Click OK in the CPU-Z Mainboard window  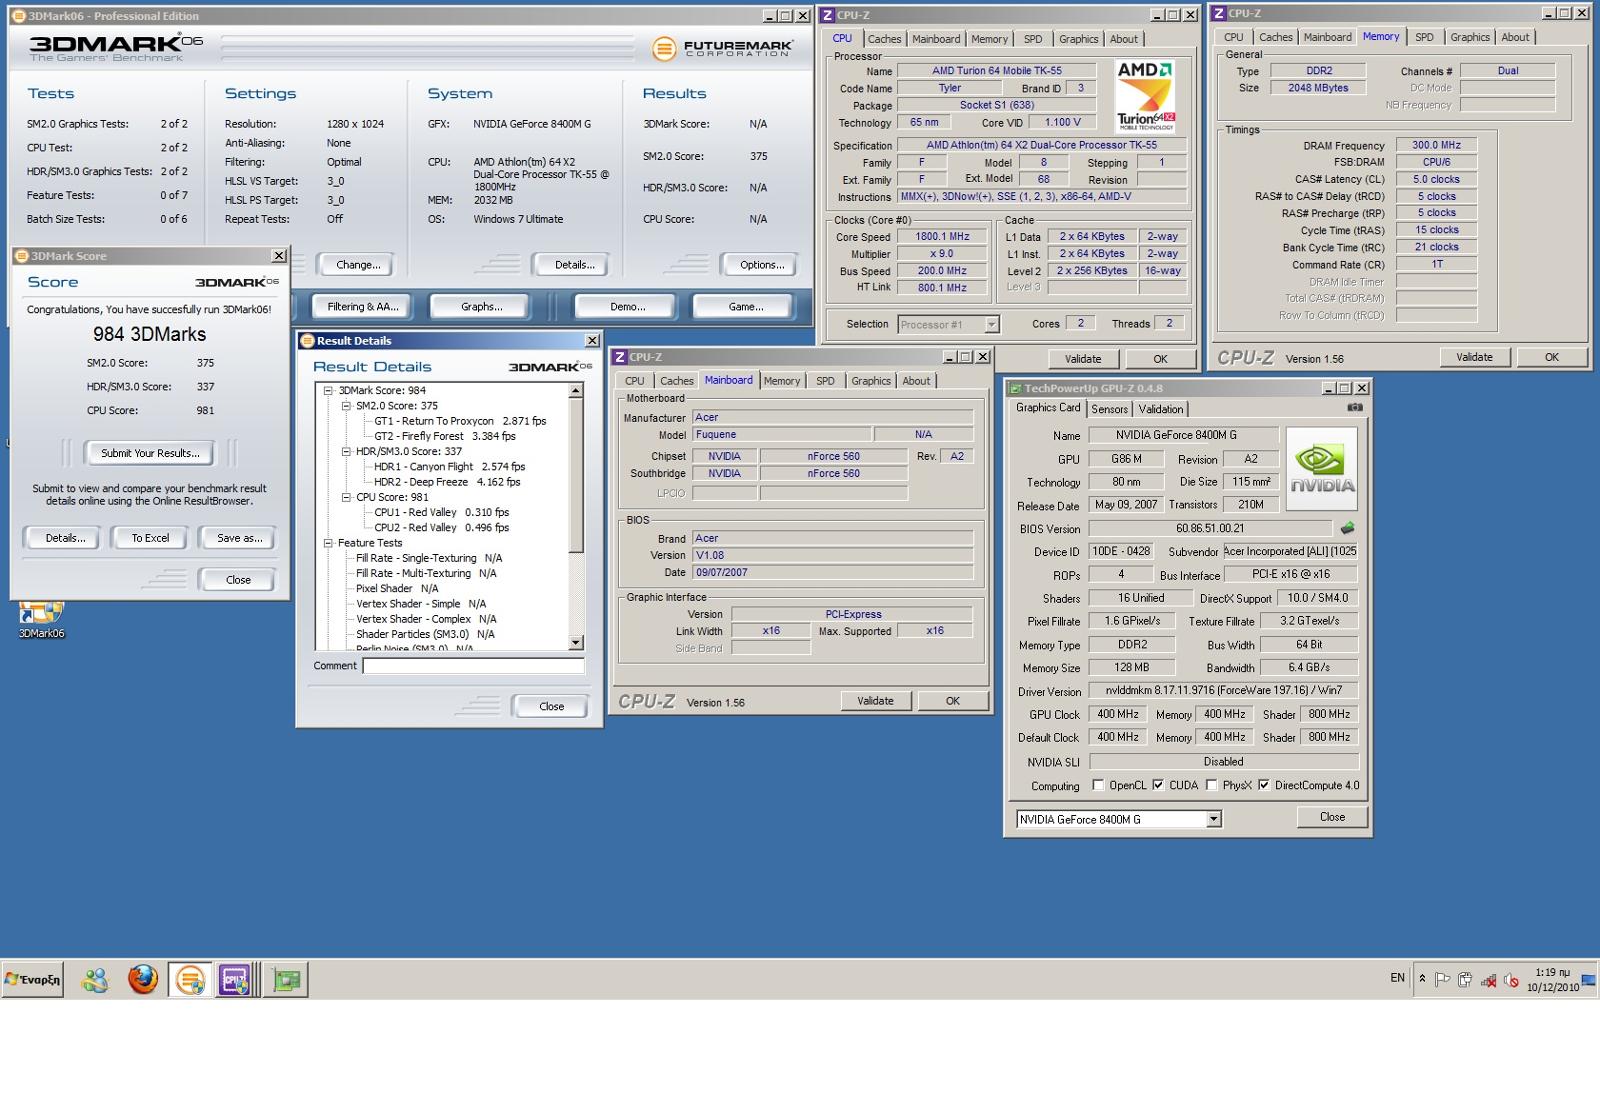952,701
